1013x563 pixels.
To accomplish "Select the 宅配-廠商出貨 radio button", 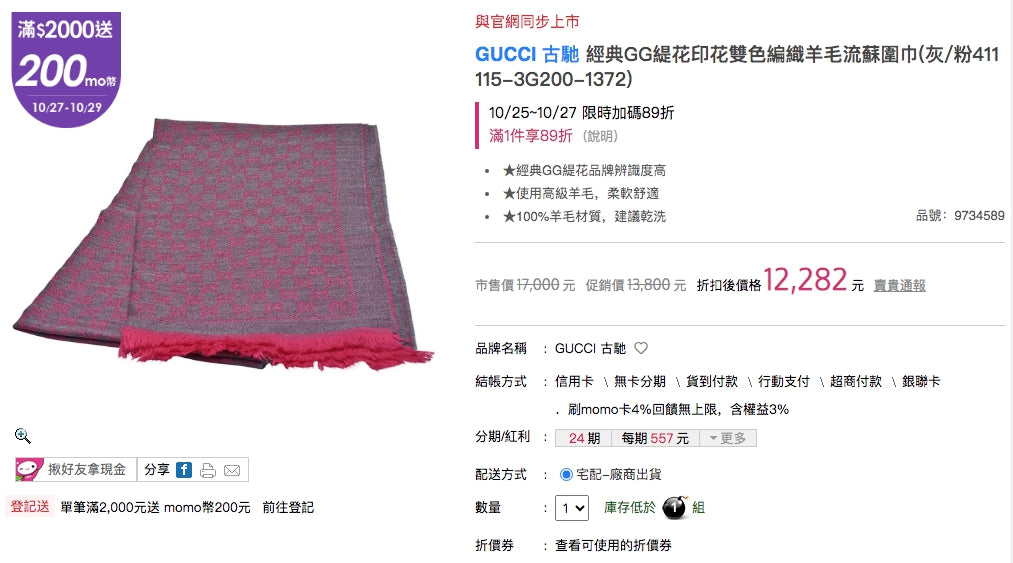I will (x=566, y=474).
